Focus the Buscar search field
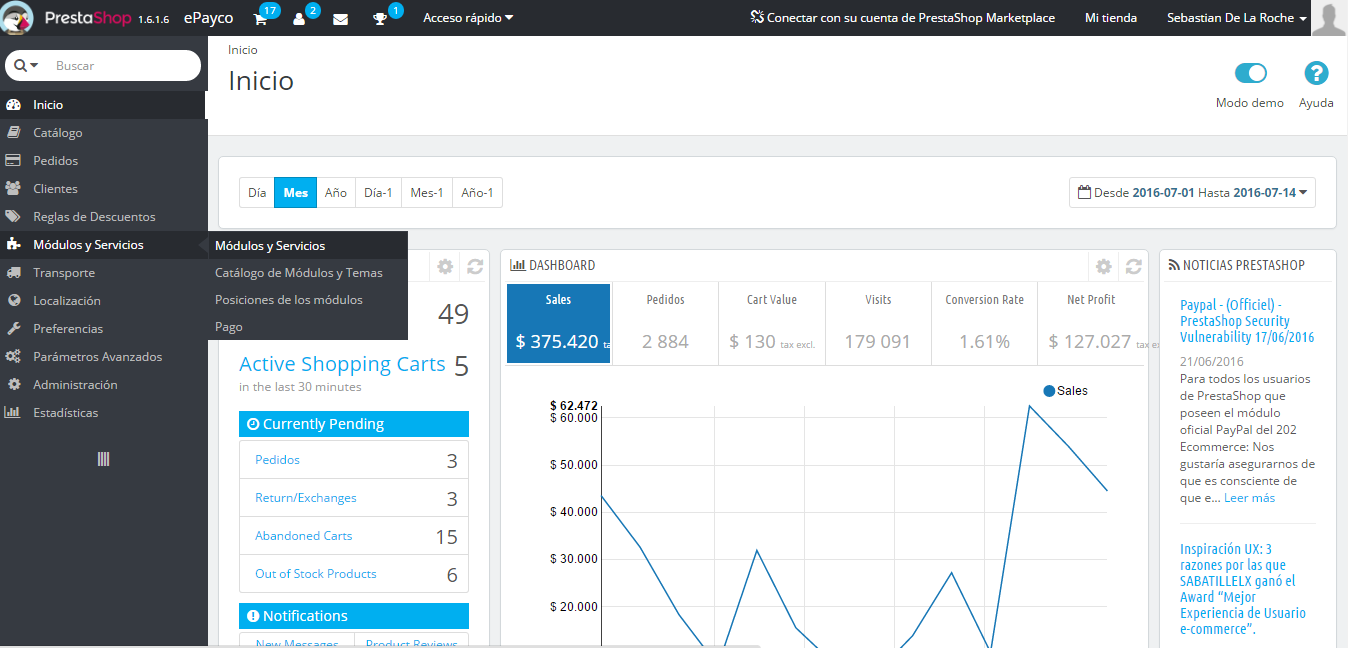Image resolution: width=1348 pixels, height=648 pixels. [x=122, y=65]
